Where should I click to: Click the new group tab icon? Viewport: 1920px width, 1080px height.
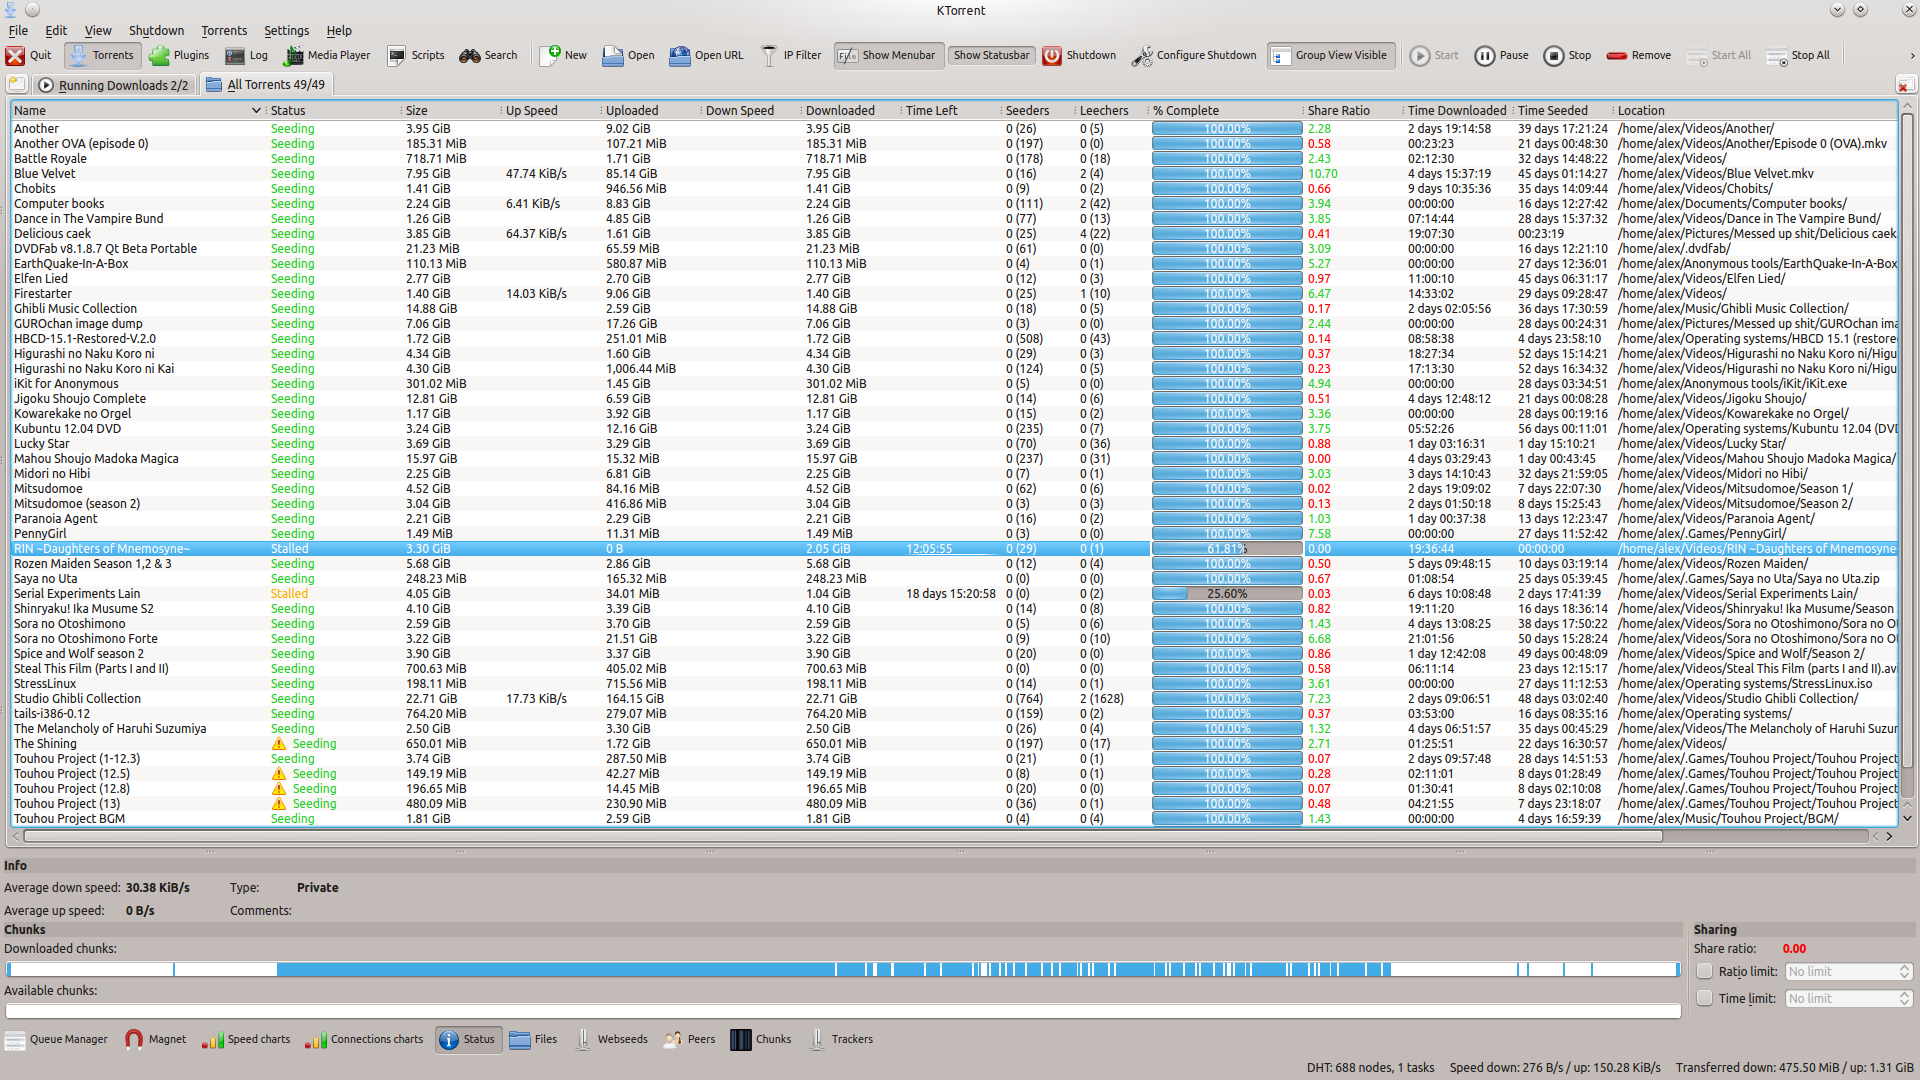17,84
